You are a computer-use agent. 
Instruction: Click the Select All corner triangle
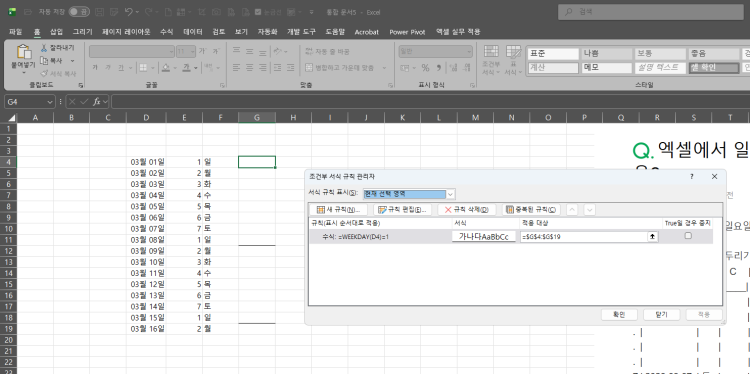click(x=11, y=118)
